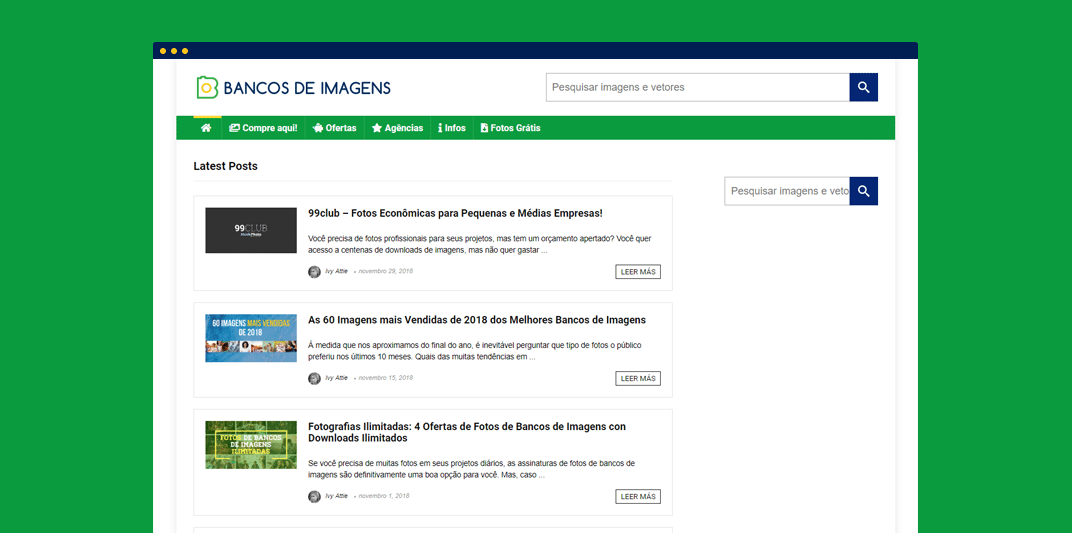Click LEER MÁS on the 60 Imagens post
Viewport: 1072px width, 533px height.
tap(638, 379)
